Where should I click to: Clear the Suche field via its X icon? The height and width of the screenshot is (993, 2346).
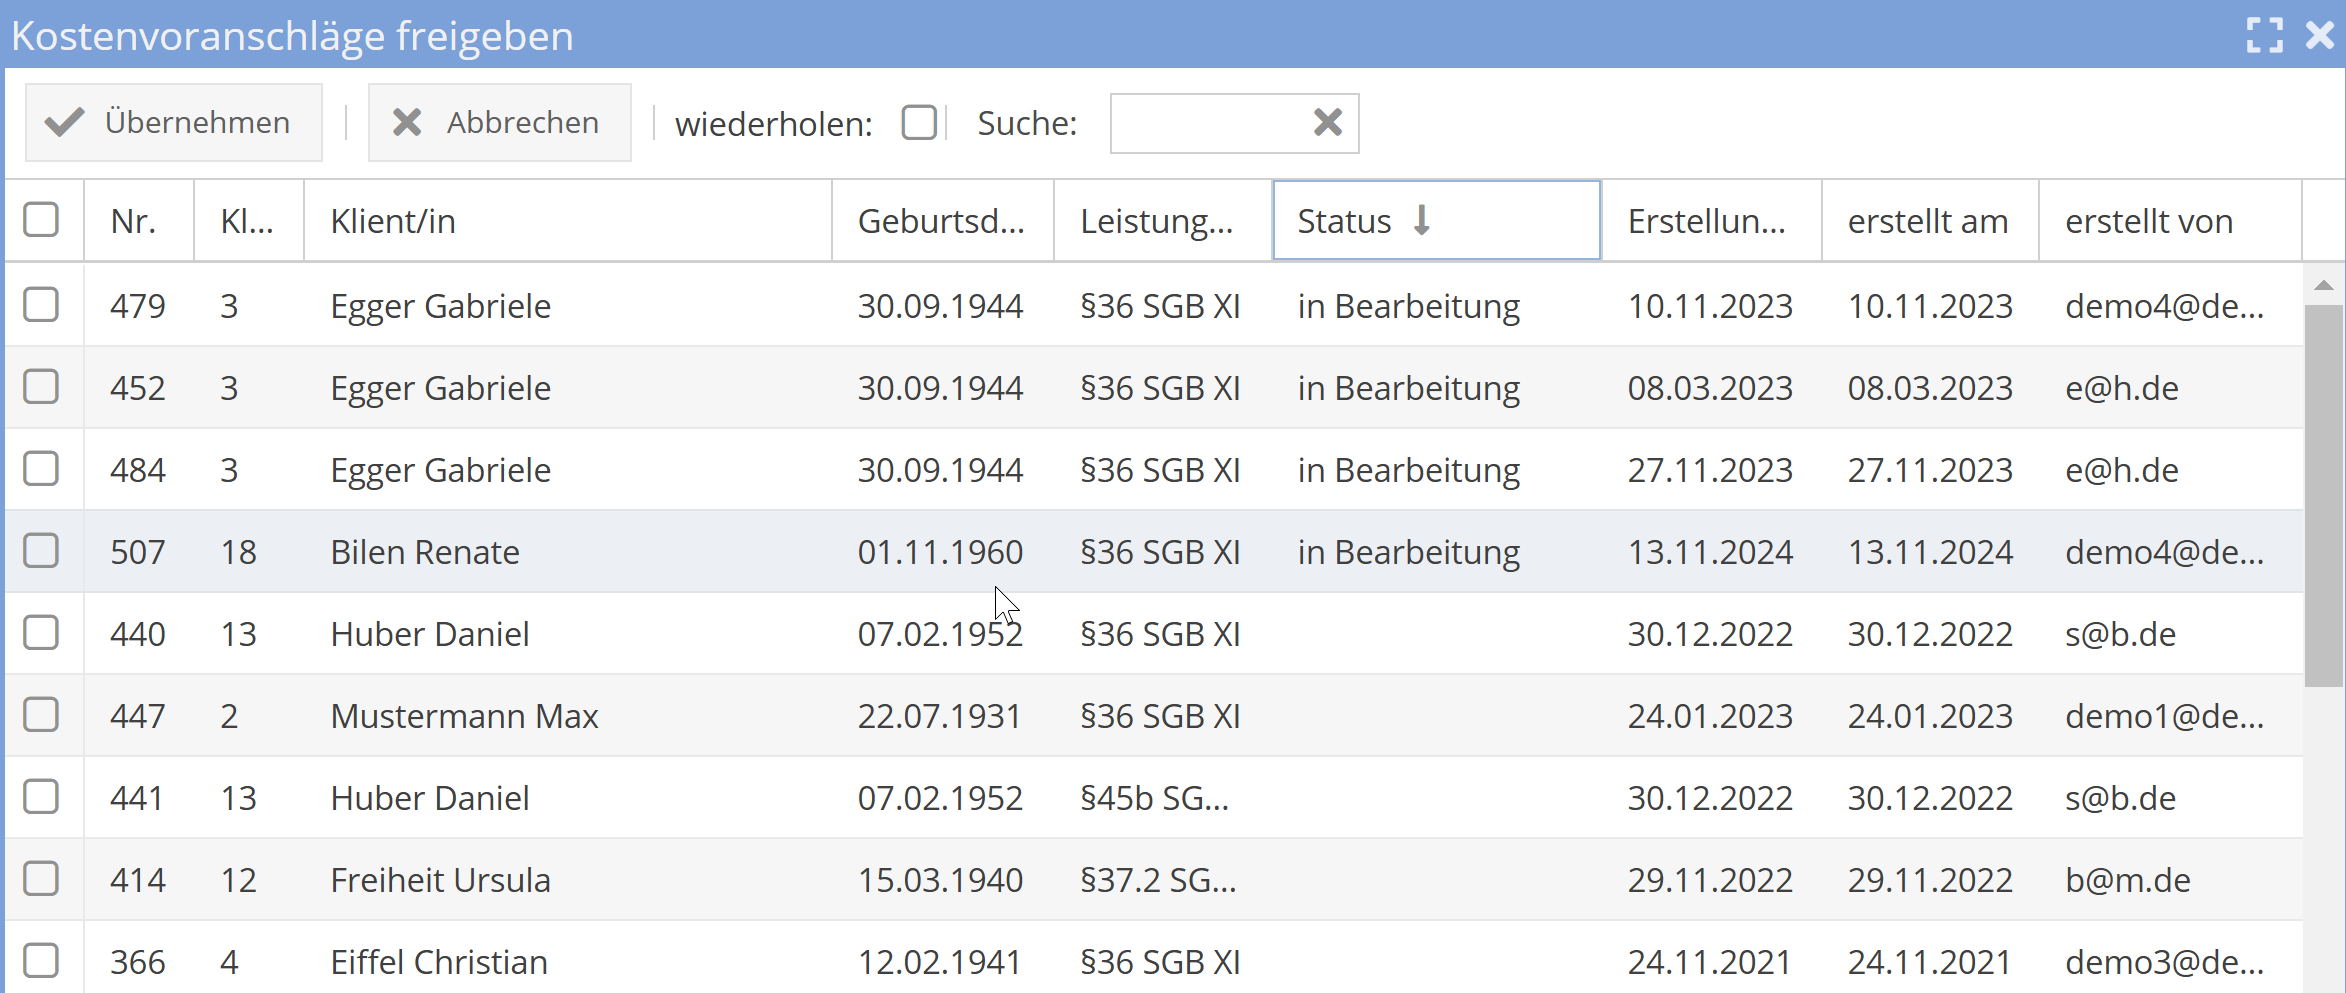click(x=1328, y=122)
